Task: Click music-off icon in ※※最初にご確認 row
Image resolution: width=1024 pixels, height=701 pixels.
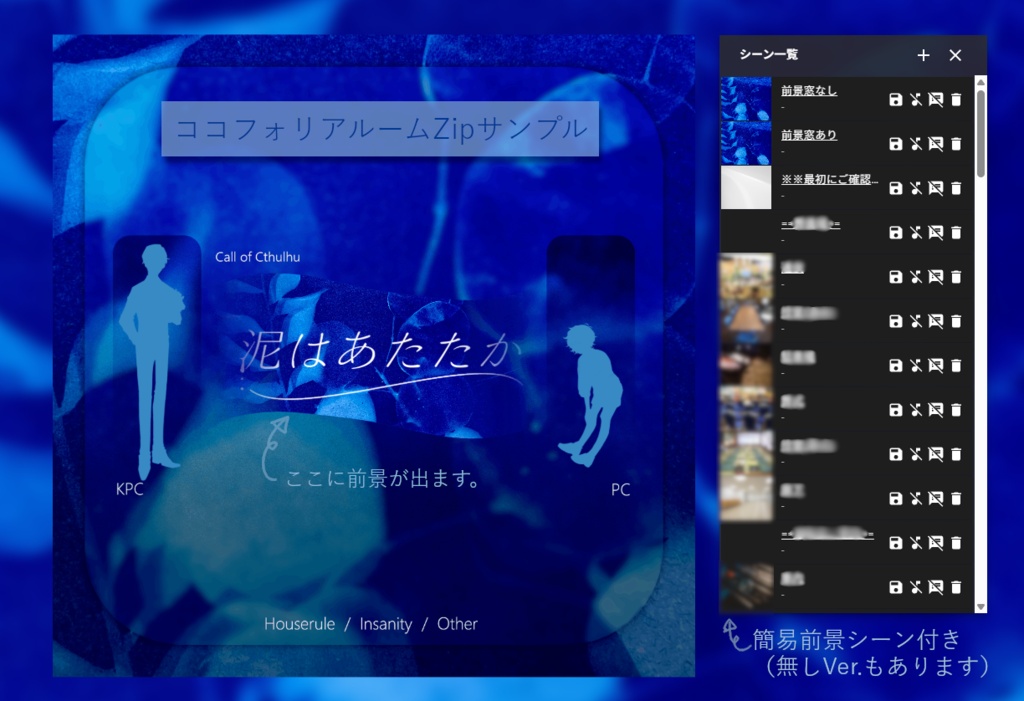Action: pyautogui.click(x=916, y=188)
